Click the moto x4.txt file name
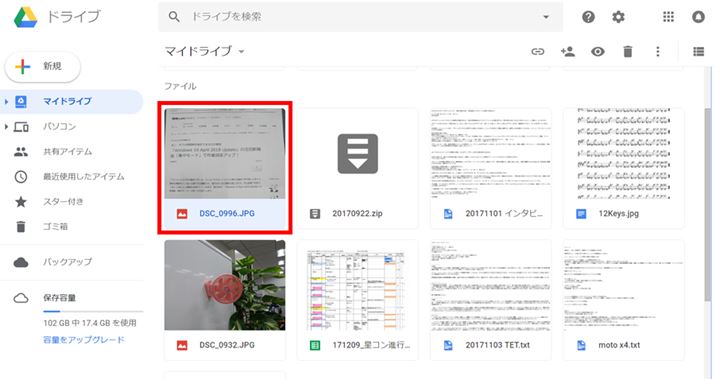715x379 pixels. tap(619, 345)
